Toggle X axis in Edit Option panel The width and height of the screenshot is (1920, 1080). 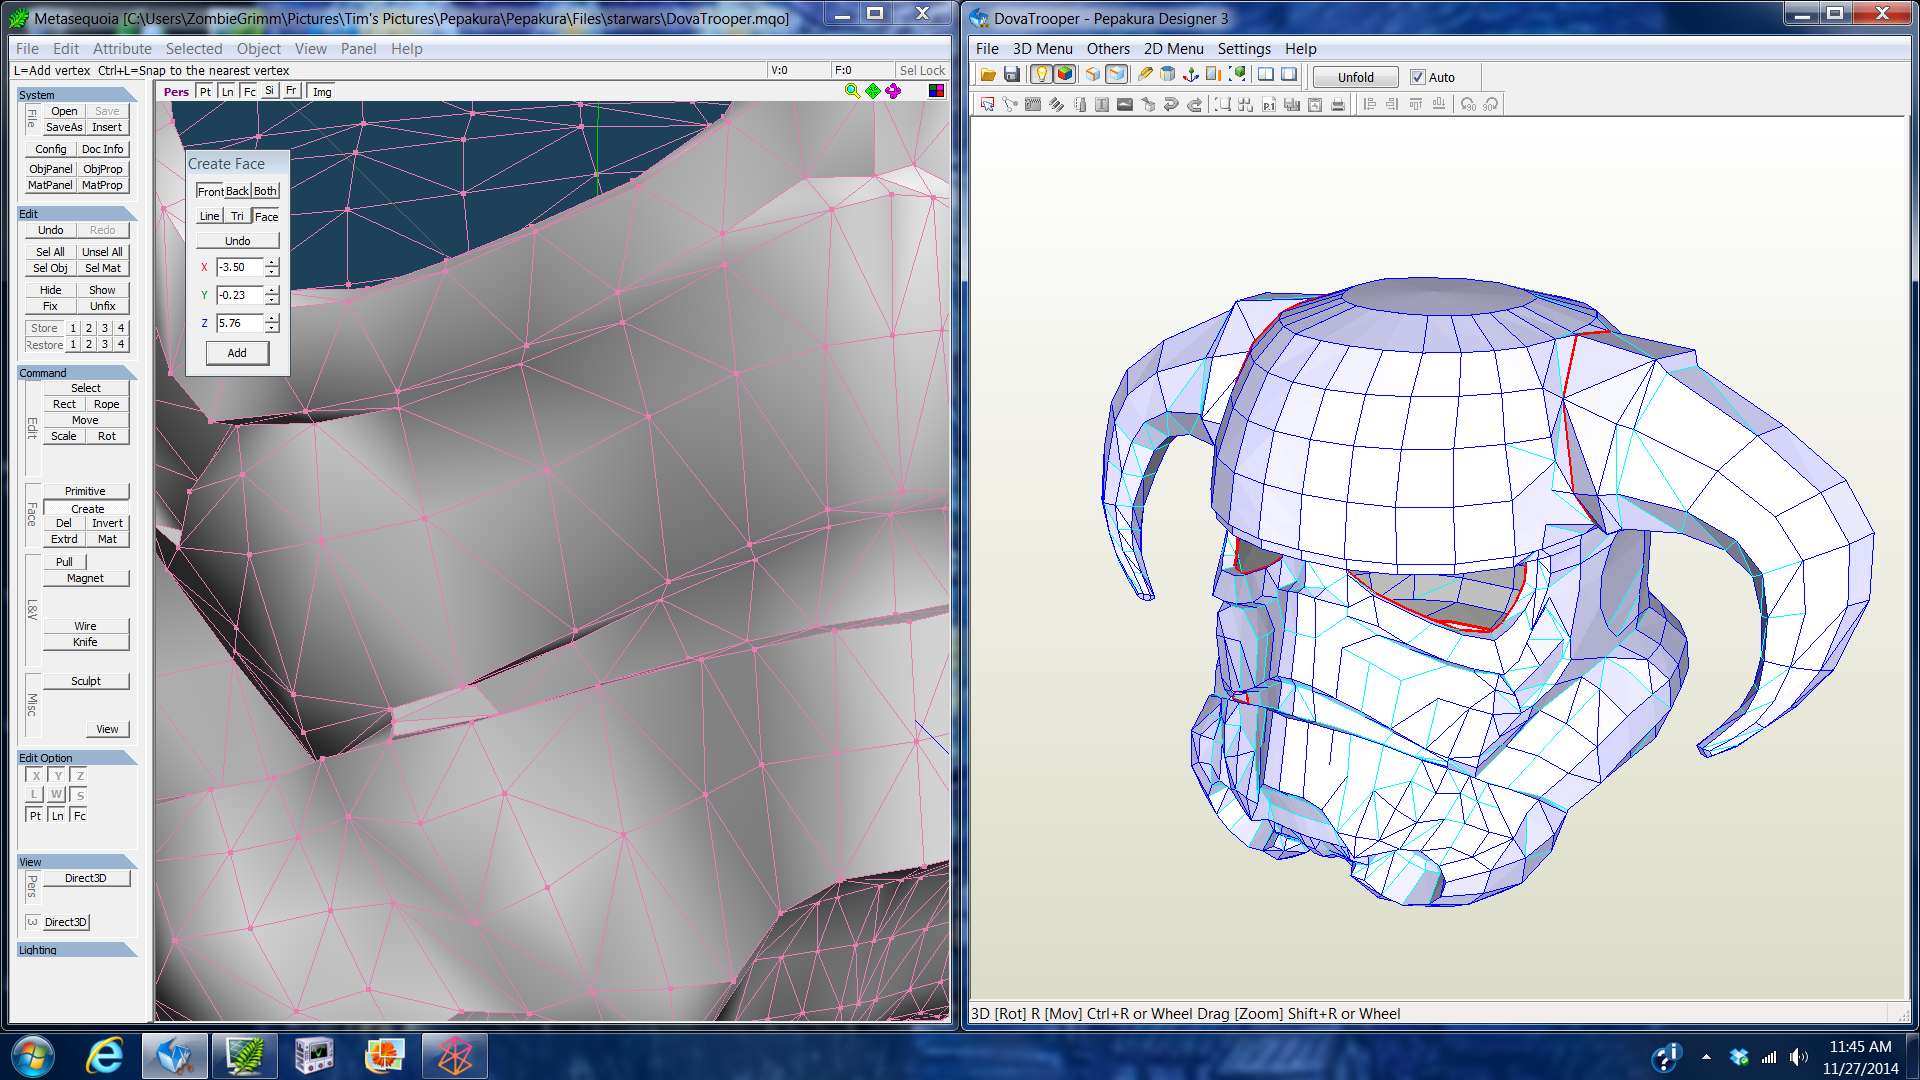[x=36, y=776]
